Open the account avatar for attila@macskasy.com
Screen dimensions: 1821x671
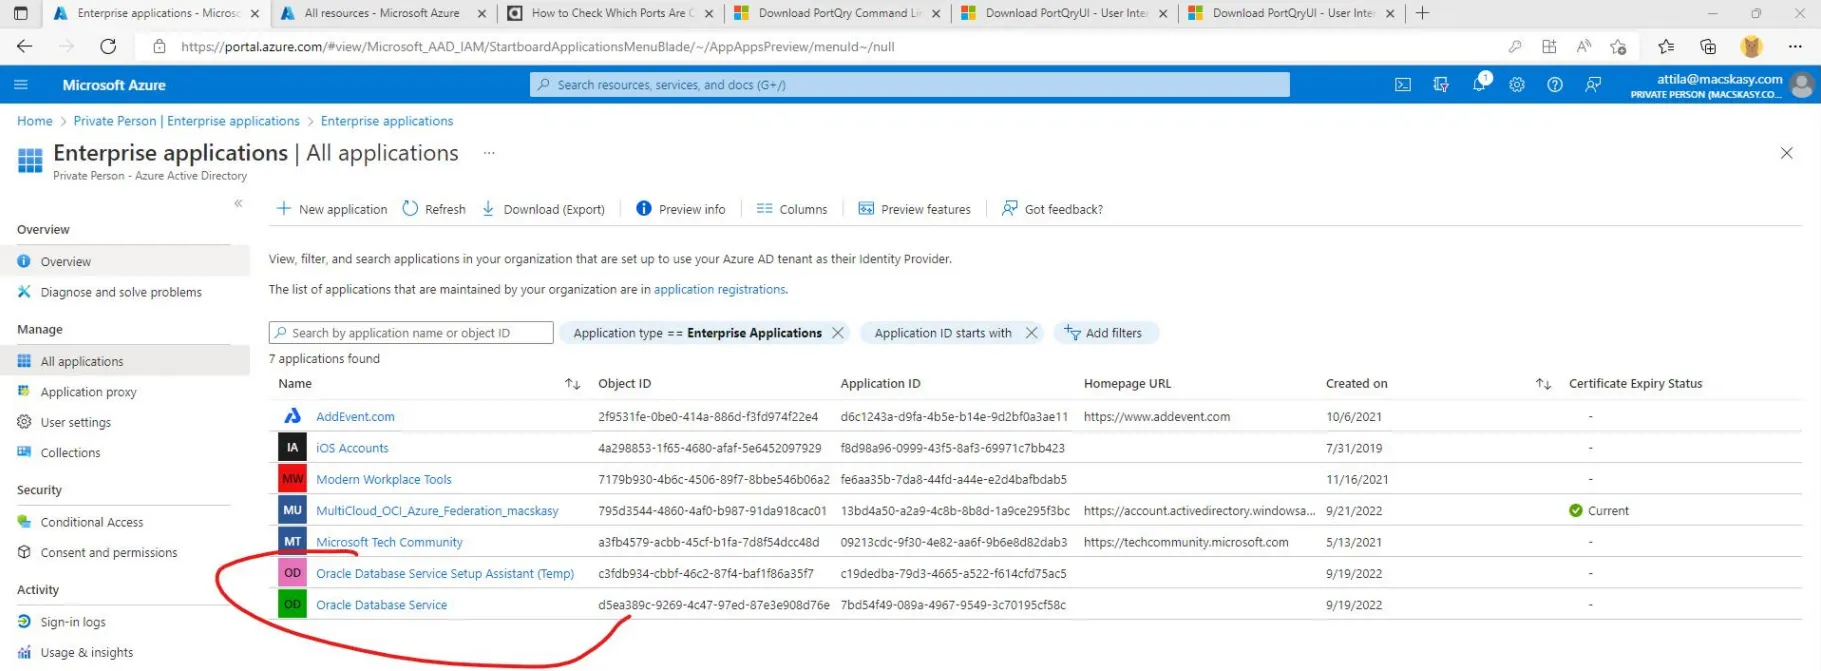(1802, 85)
